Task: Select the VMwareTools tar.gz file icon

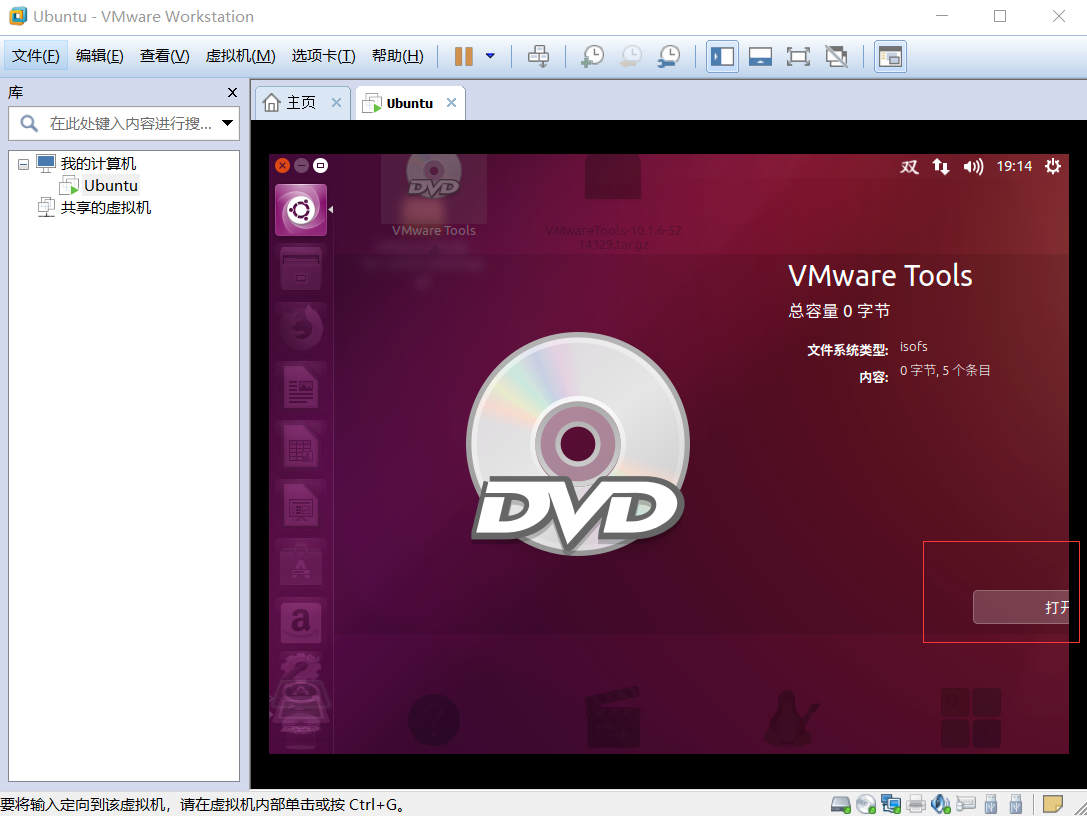Action: (x=613, y=202)
